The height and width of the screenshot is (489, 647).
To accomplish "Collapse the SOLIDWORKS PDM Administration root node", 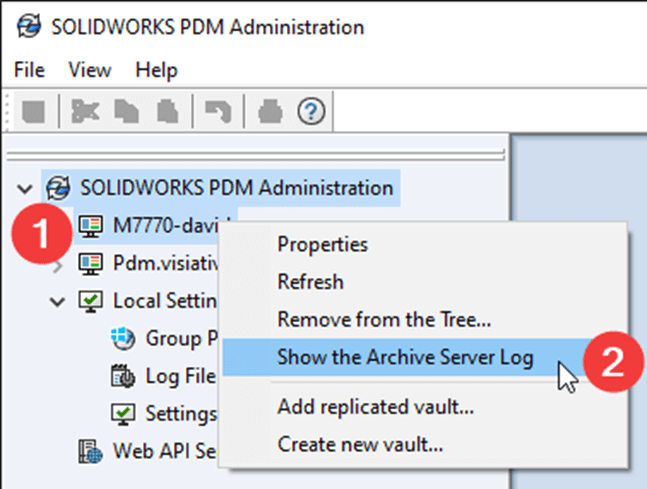I will 25,189.
